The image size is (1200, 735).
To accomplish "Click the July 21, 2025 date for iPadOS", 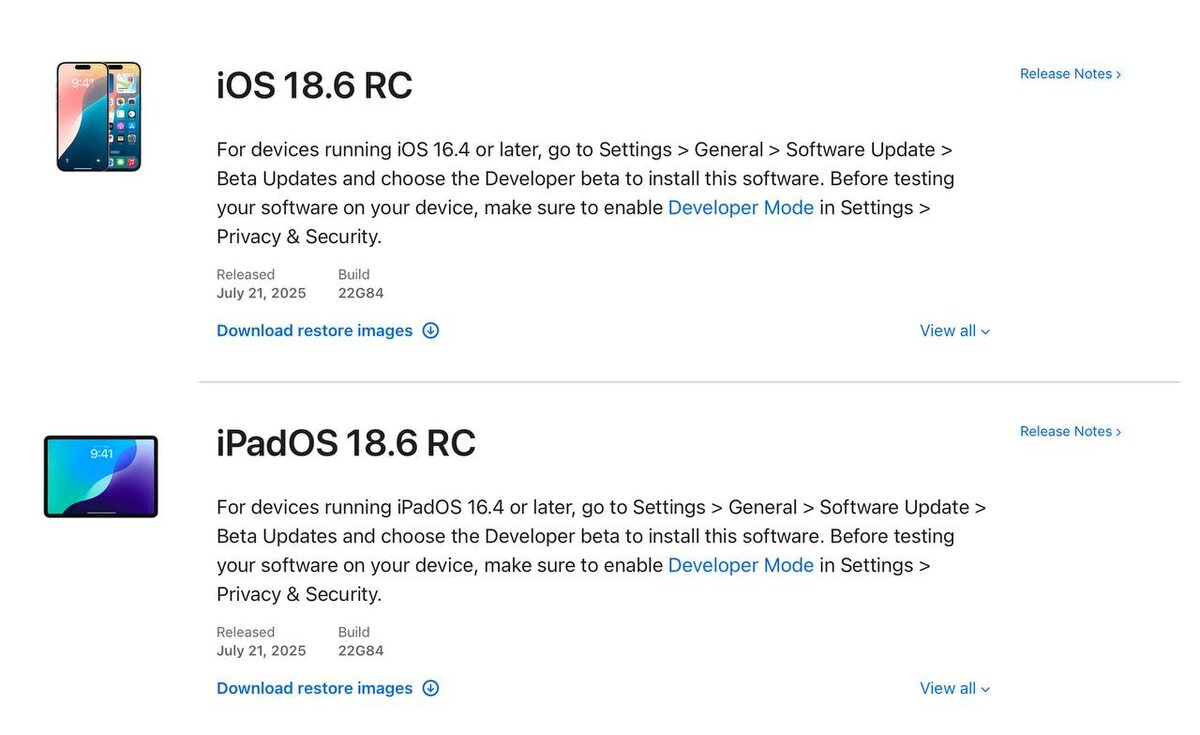I will 261,651.
